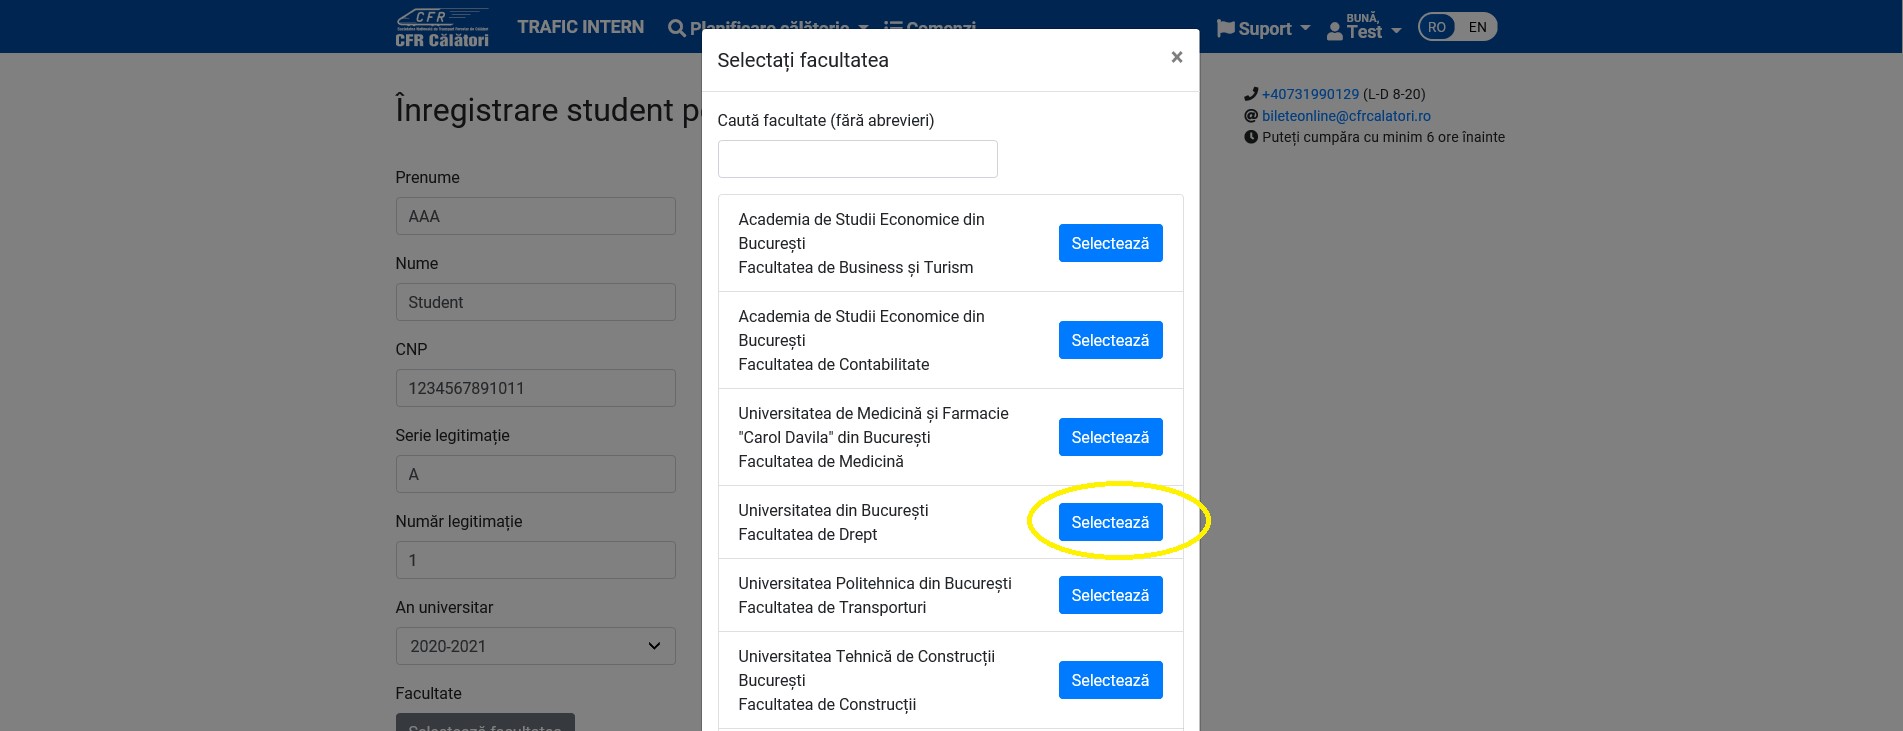Switch language to RO

(1437, 27)
